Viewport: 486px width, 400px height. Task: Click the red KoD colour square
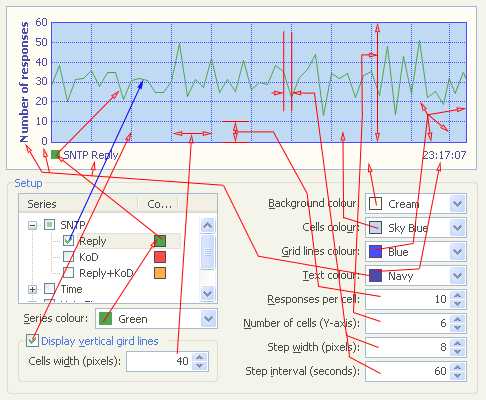pyautogui.click(x=160, y=257)
